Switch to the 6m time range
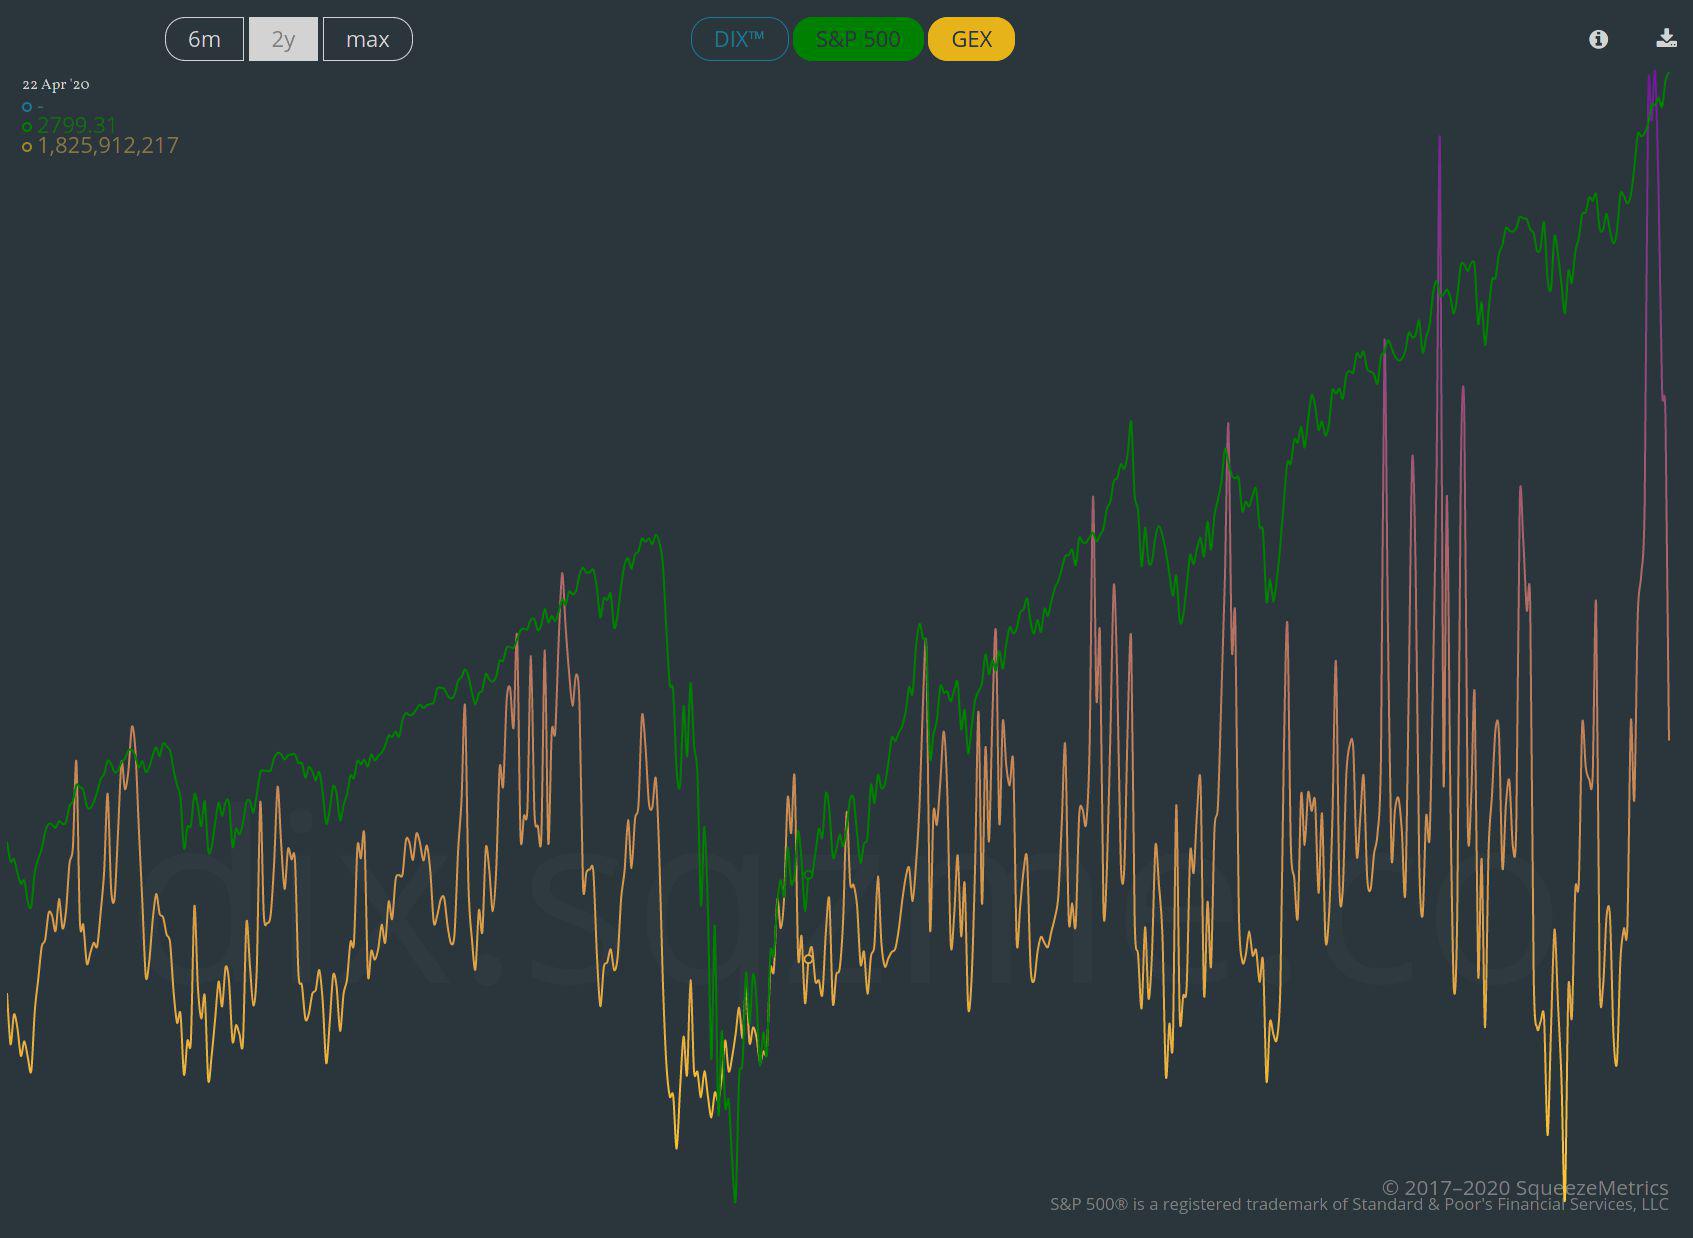The height and width of the screenshot is (1238, 1693). [204, 39]
